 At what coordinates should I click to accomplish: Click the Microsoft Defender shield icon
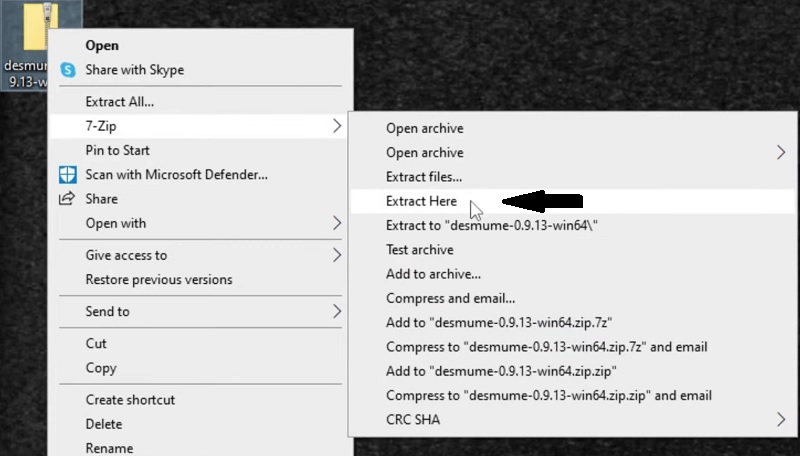tap(68, 175)
